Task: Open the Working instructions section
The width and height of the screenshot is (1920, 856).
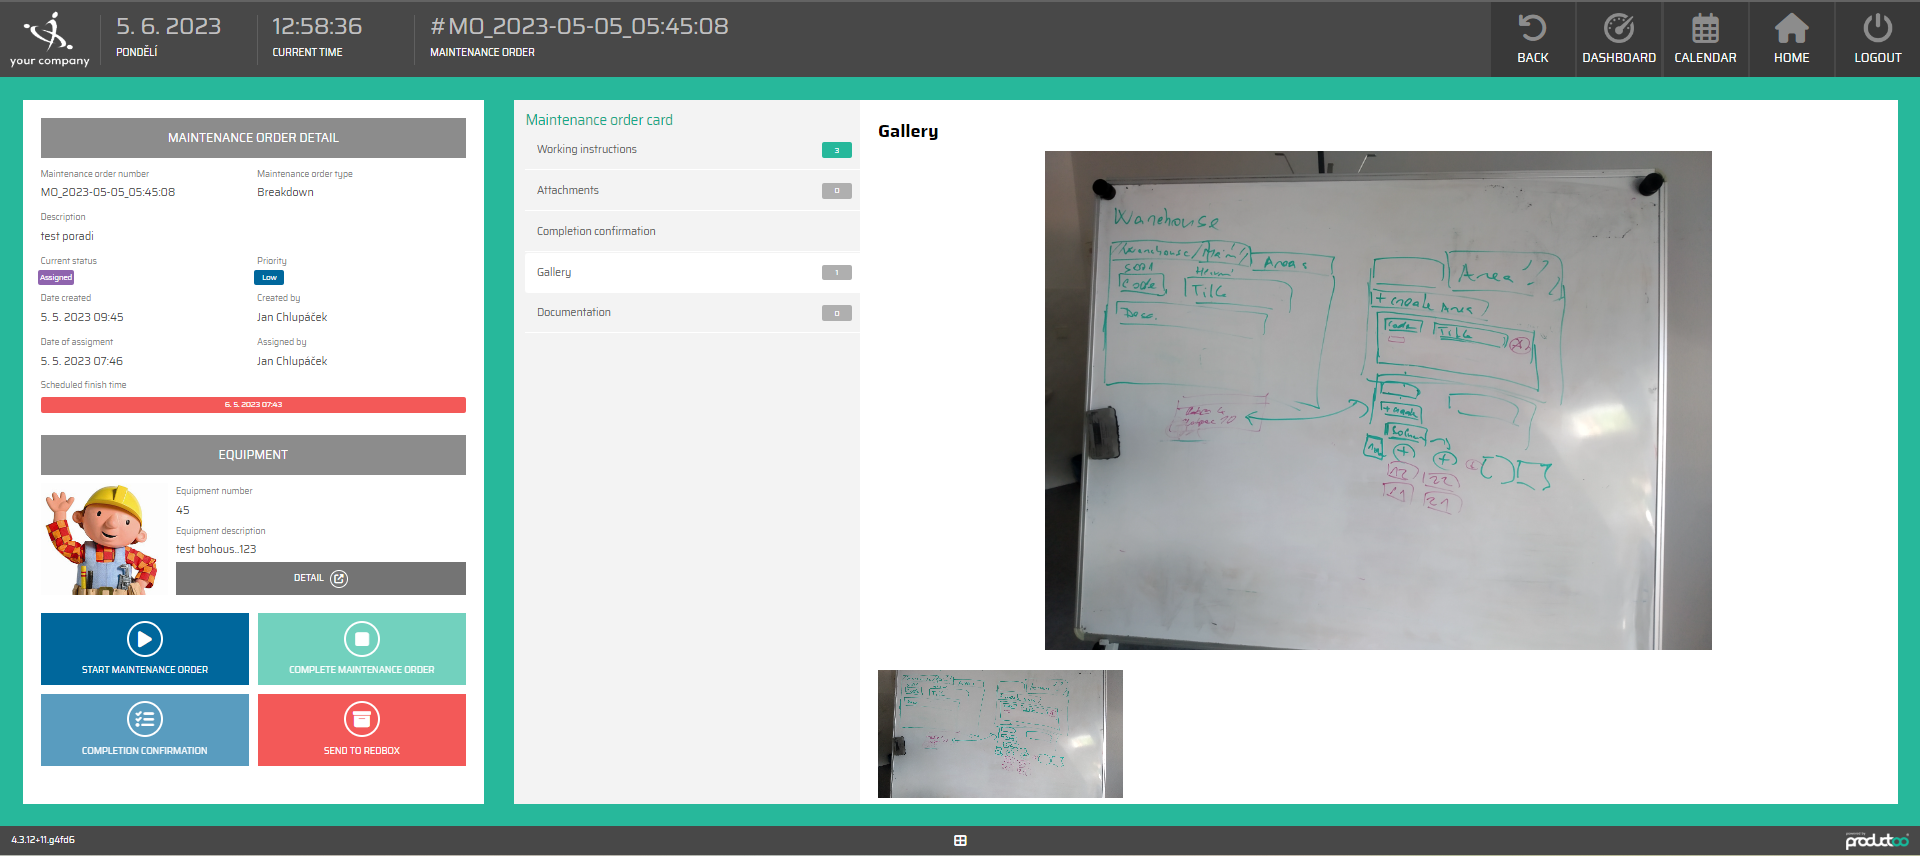Action: [692, 150]
